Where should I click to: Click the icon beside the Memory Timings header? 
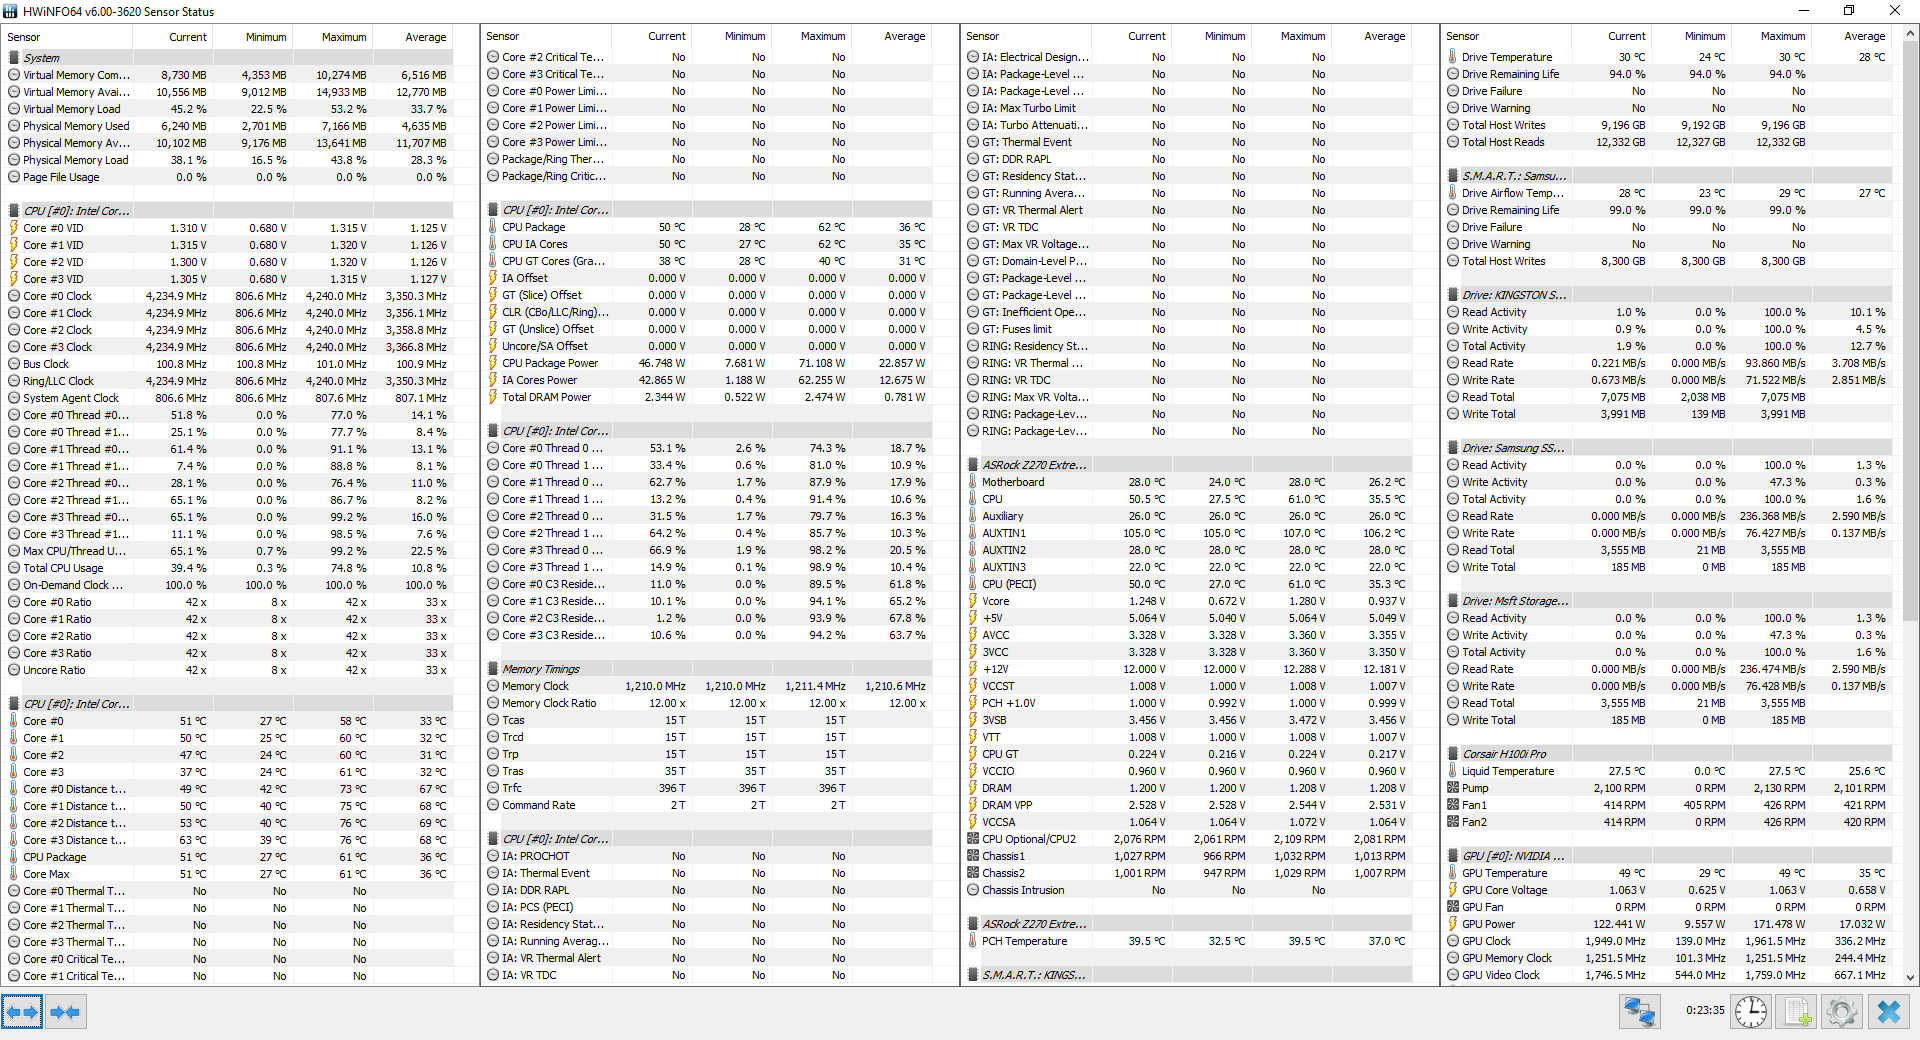pos(493,669)
